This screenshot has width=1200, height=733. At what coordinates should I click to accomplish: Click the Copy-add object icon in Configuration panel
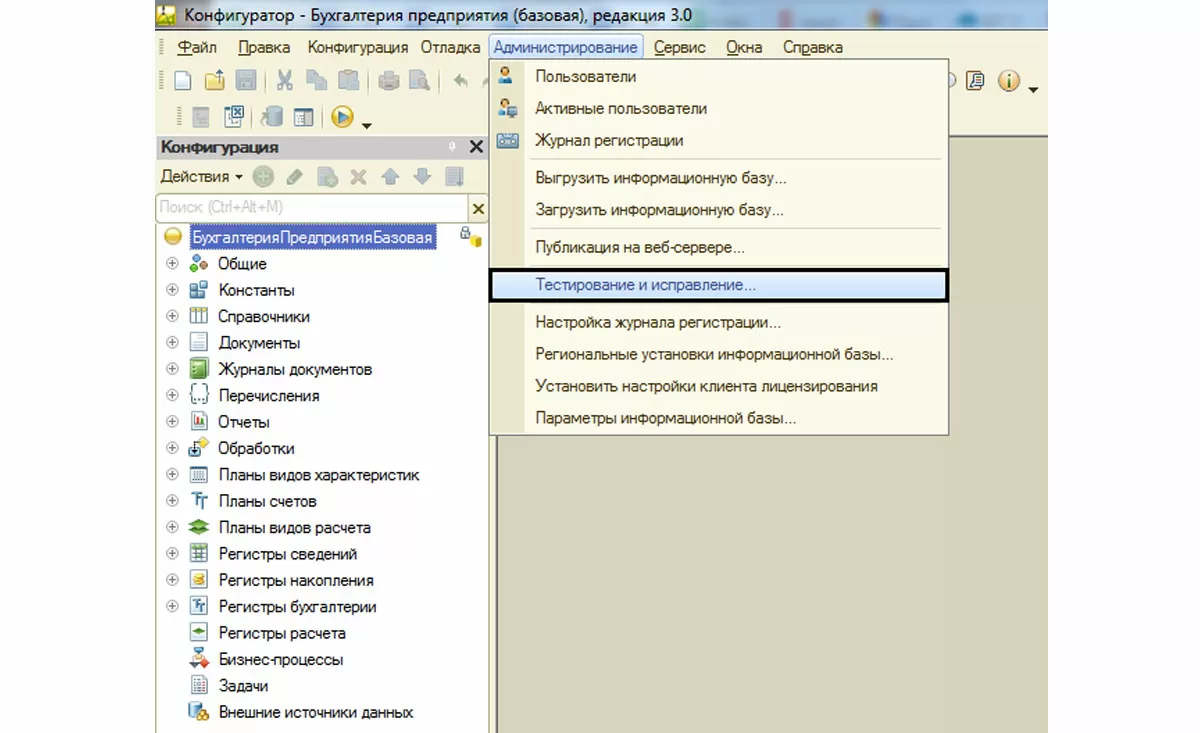pos(327,177)
